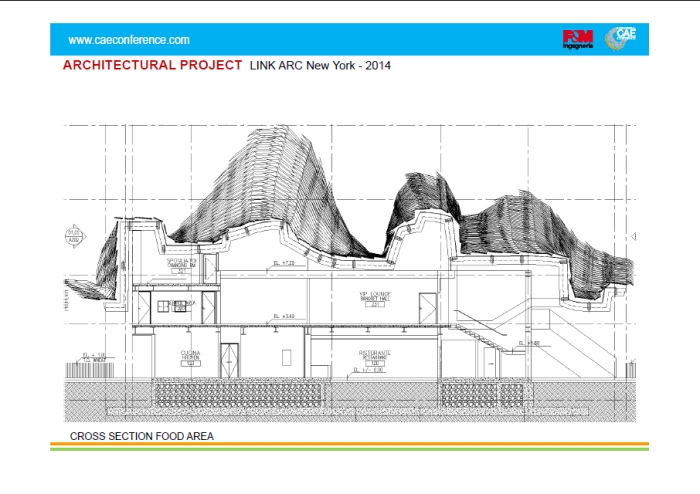
Task: Click the right foundation block pattern
Action: click(x=484, y=393)
